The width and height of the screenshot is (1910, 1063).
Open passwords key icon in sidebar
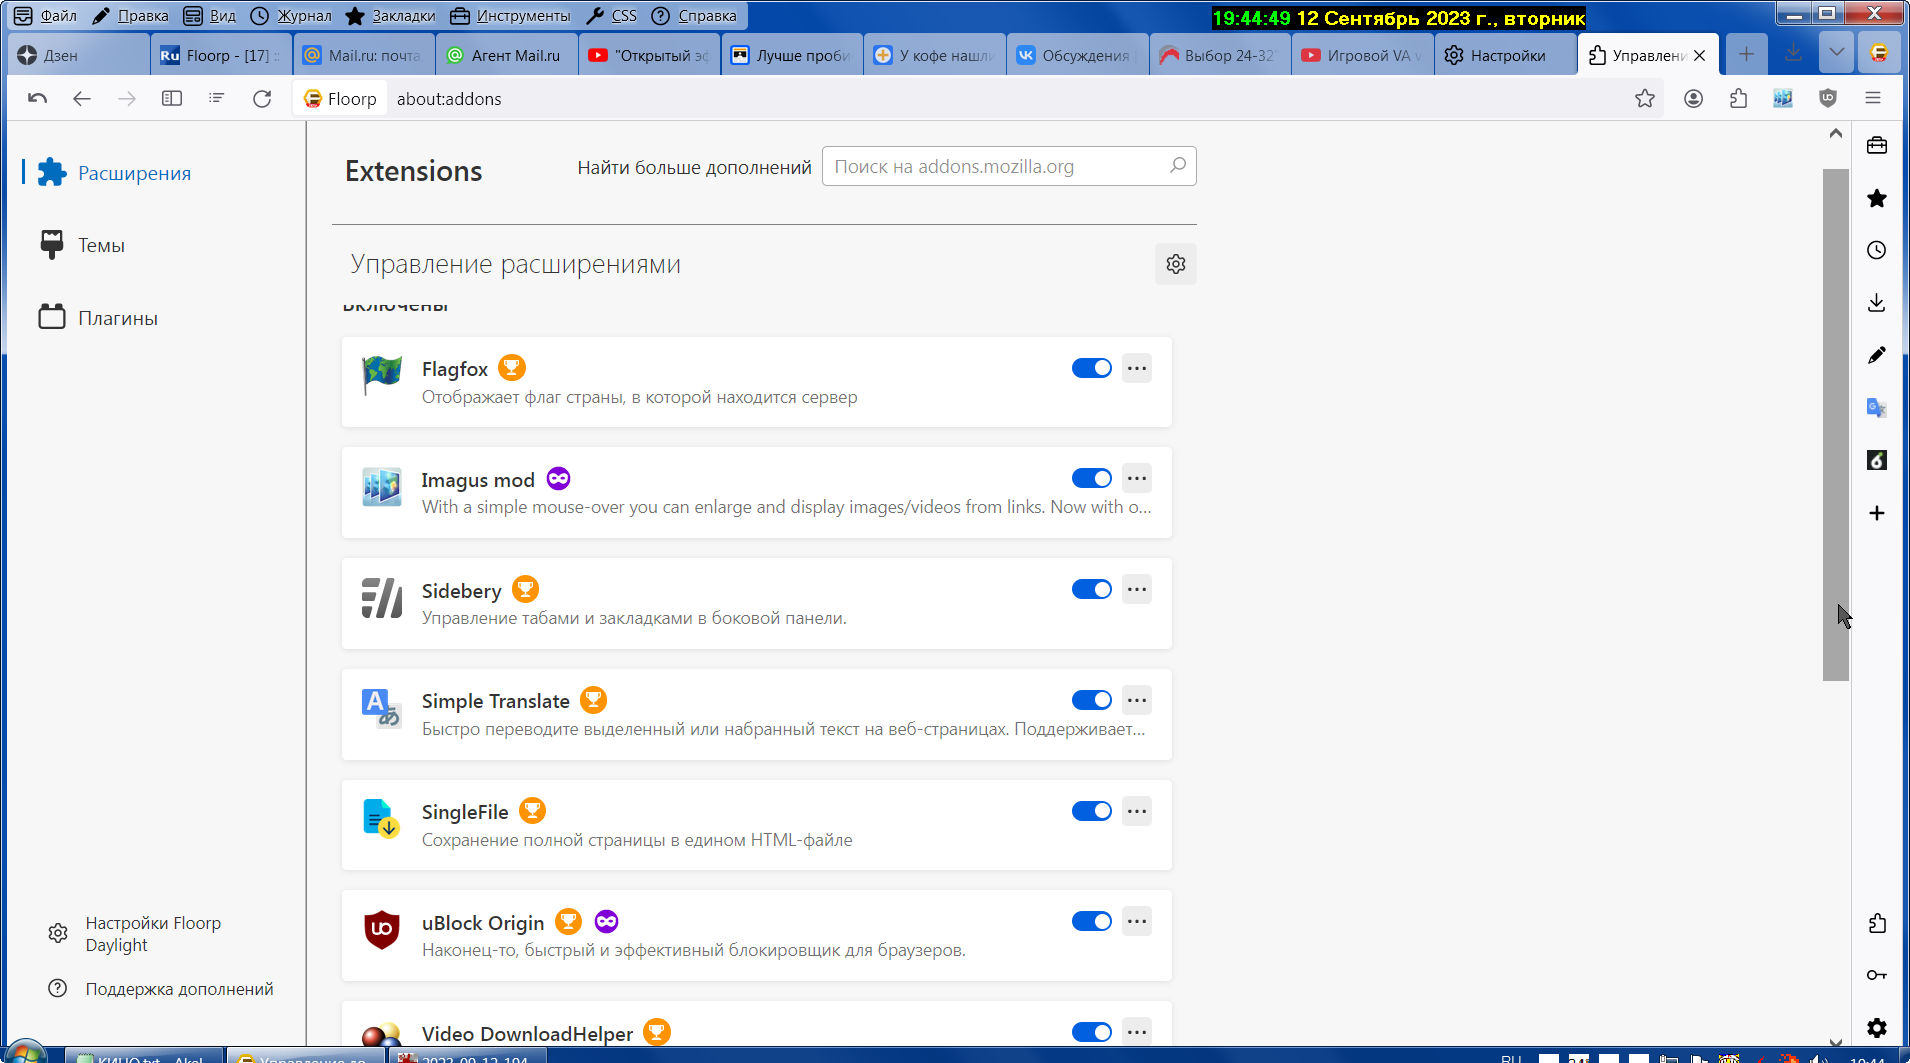coord(1877,975)
